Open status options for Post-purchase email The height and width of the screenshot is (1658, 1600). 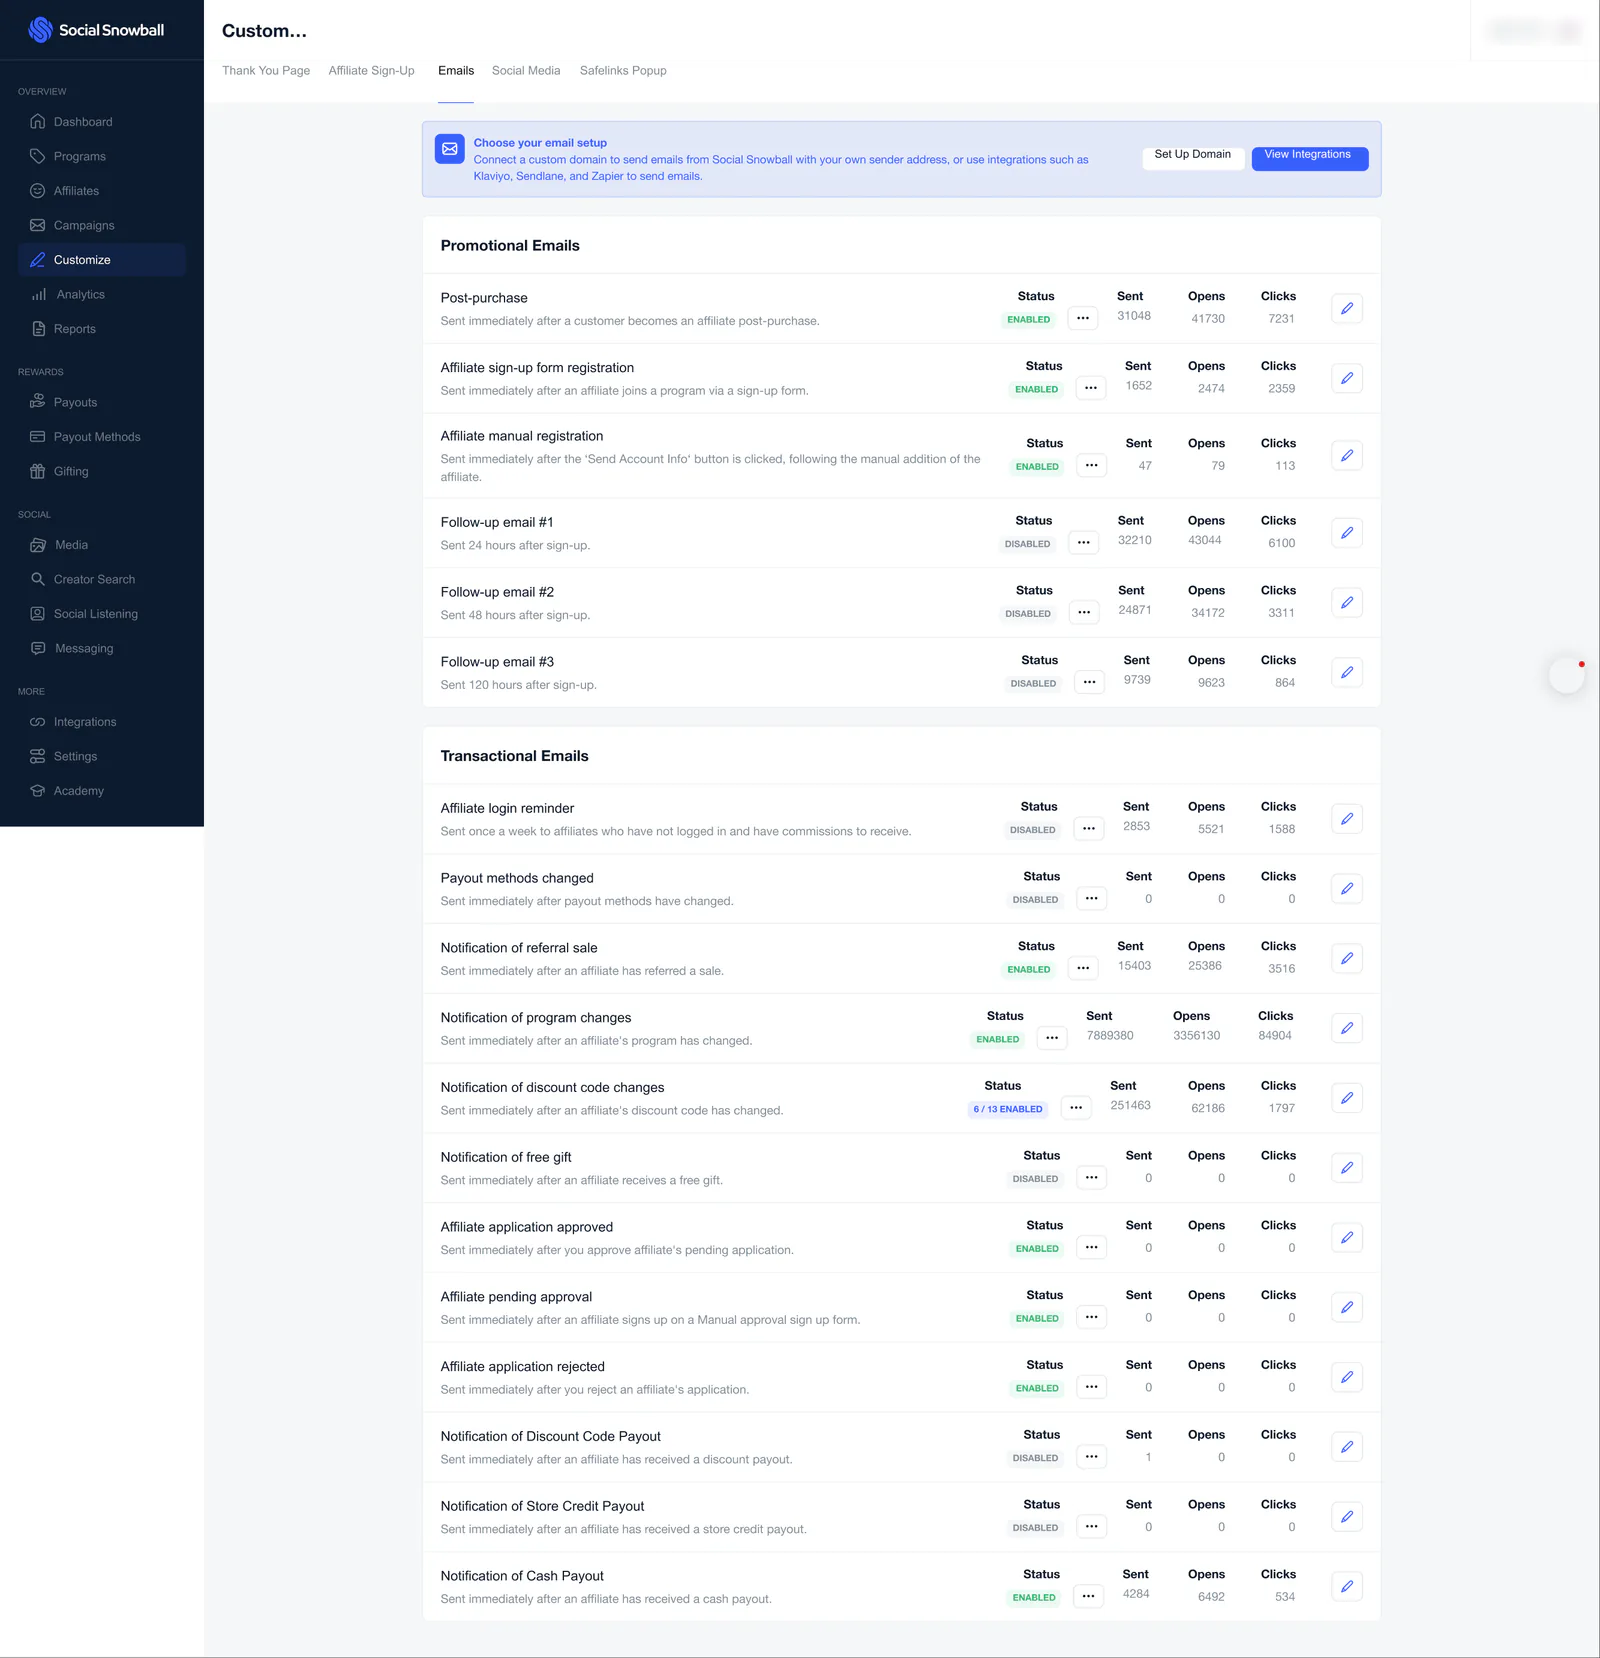point(1083,318)
